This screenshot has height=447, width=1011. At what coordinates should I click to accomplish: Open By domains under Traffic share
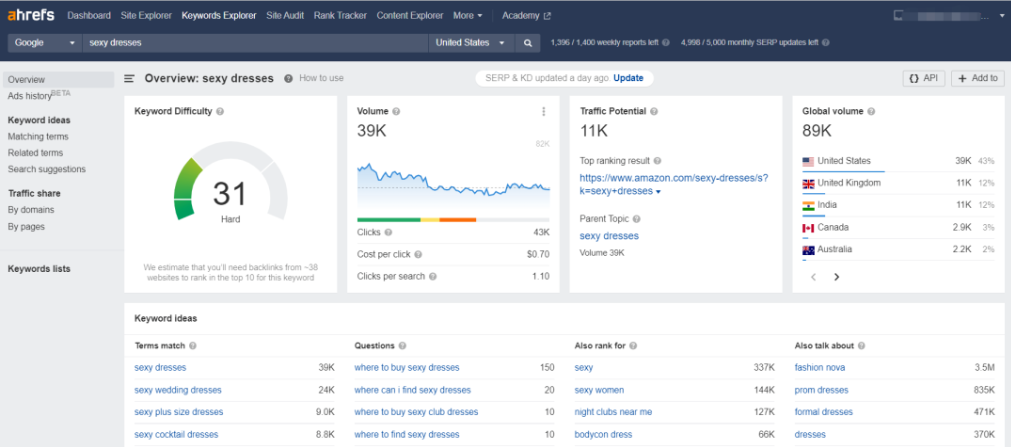point(31,210)
